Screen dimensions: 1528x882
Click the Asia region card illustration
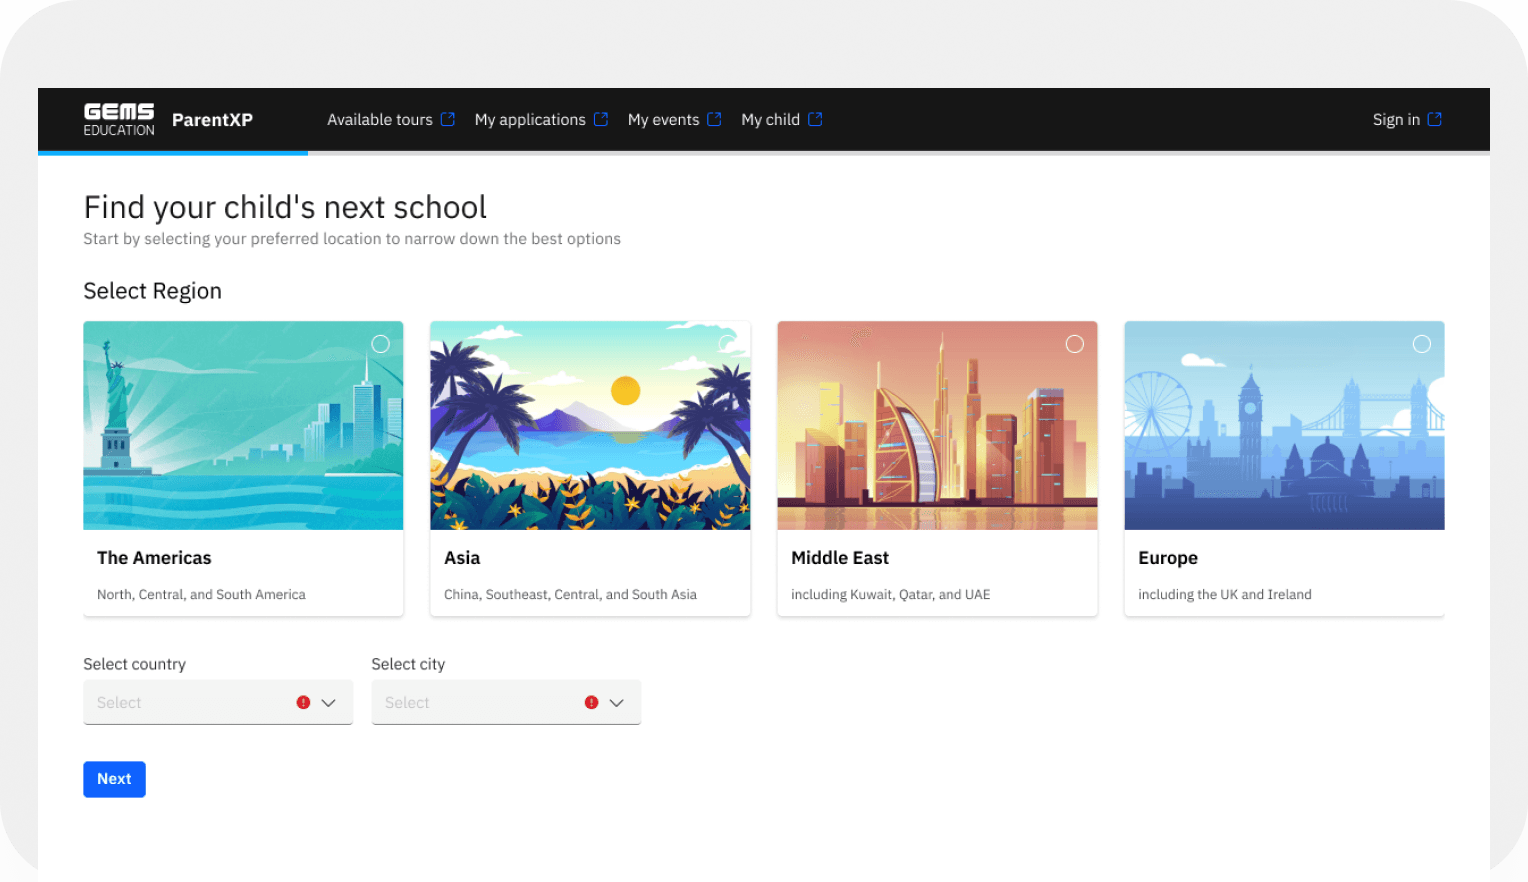(x=590, y=425)
